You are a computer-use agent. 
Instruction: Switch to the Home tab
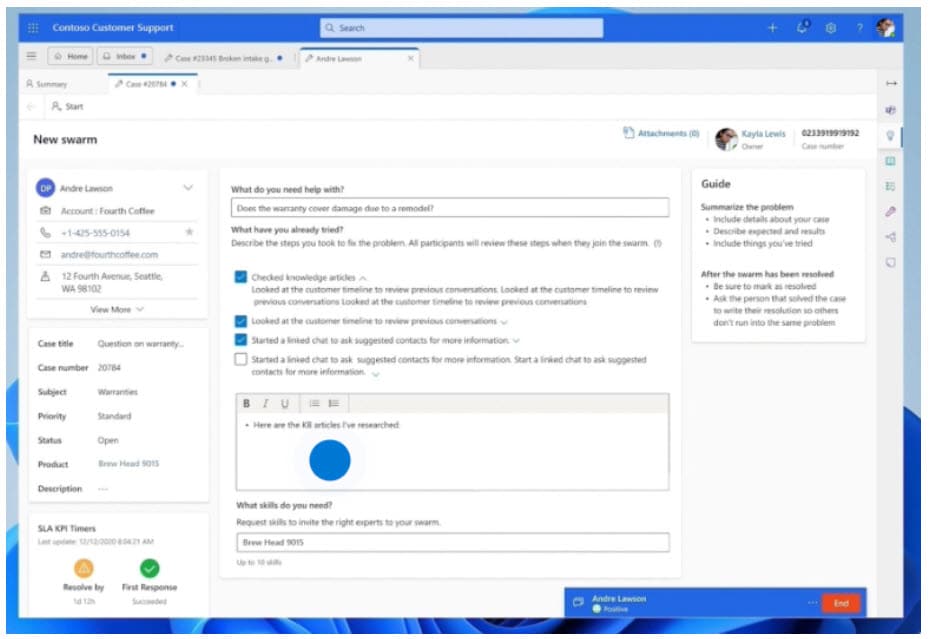(71, 56)
